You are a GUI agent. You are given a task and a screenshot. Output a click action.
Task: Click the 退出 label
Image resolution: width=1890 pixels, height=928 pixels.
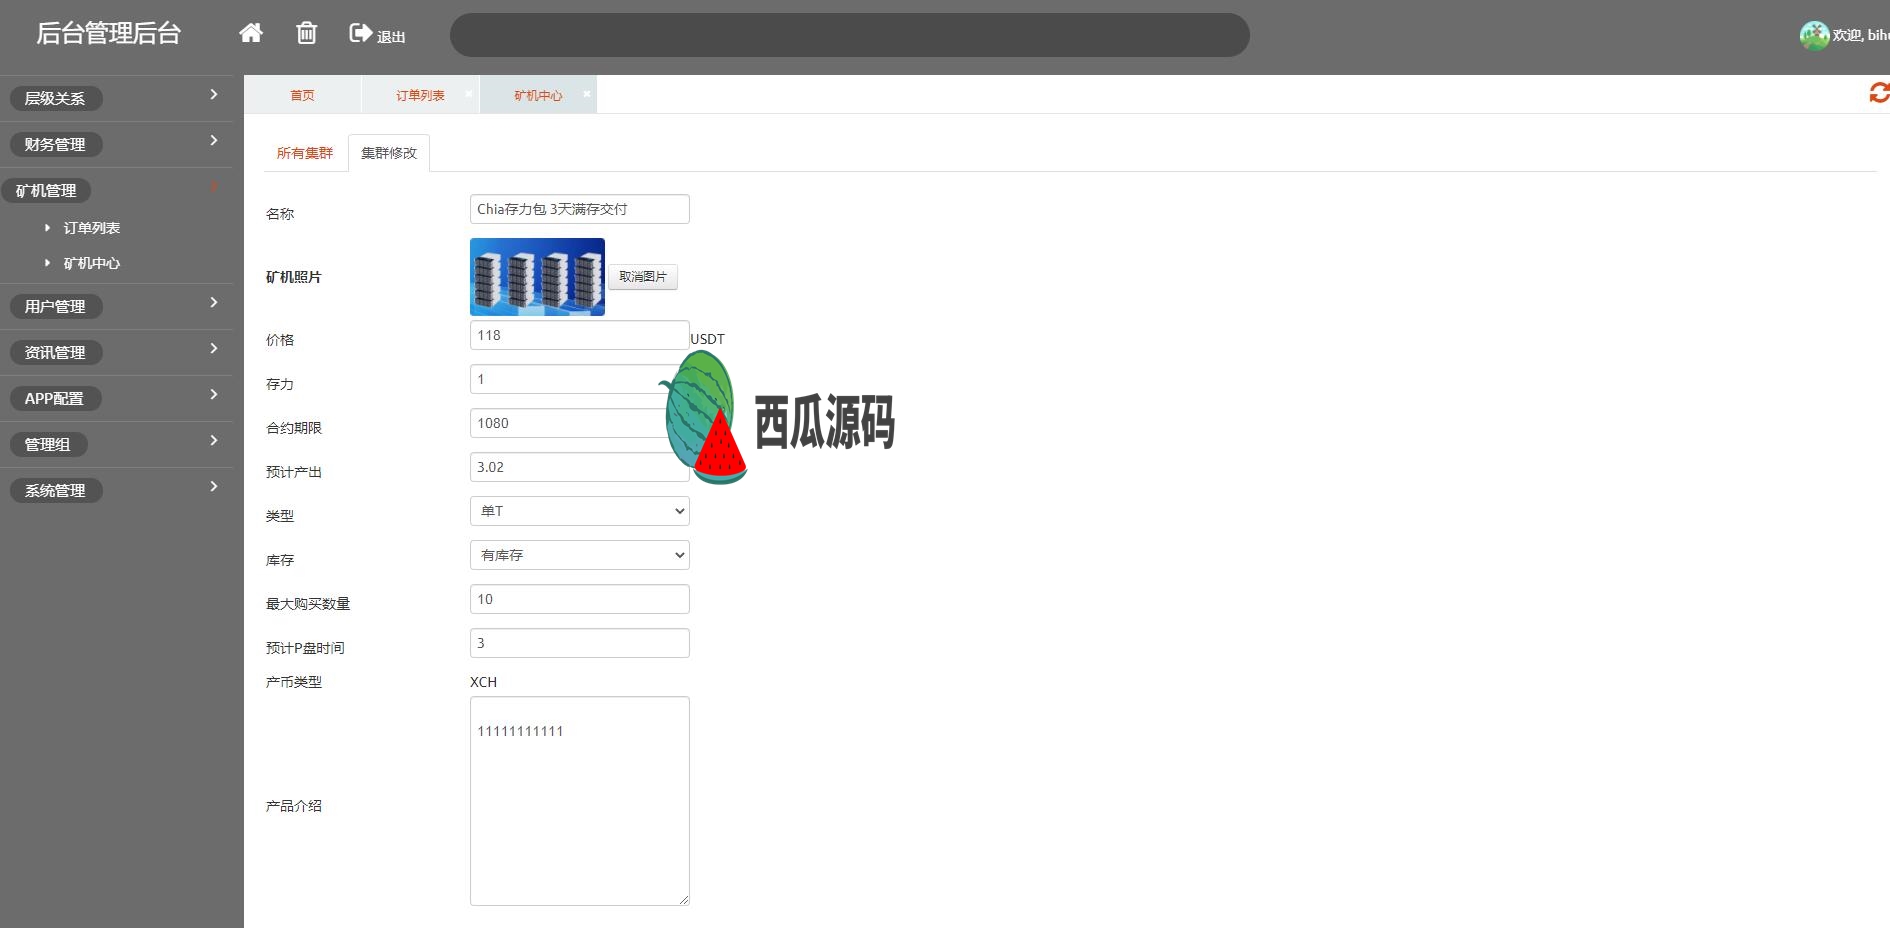coord(391,37)
